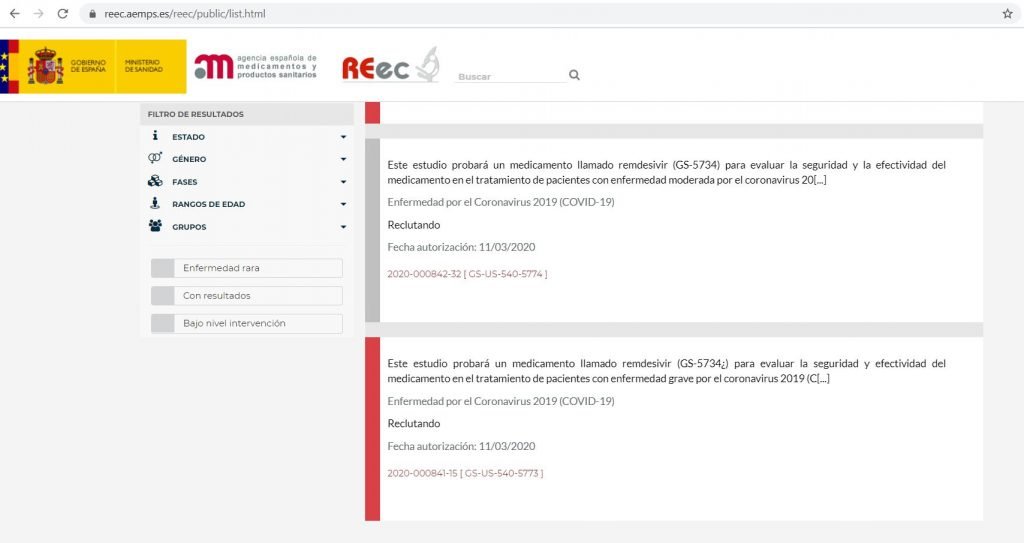Bookmark this page with star icon
This screenshot has width=1024, height=543.
click(1007, 14)
